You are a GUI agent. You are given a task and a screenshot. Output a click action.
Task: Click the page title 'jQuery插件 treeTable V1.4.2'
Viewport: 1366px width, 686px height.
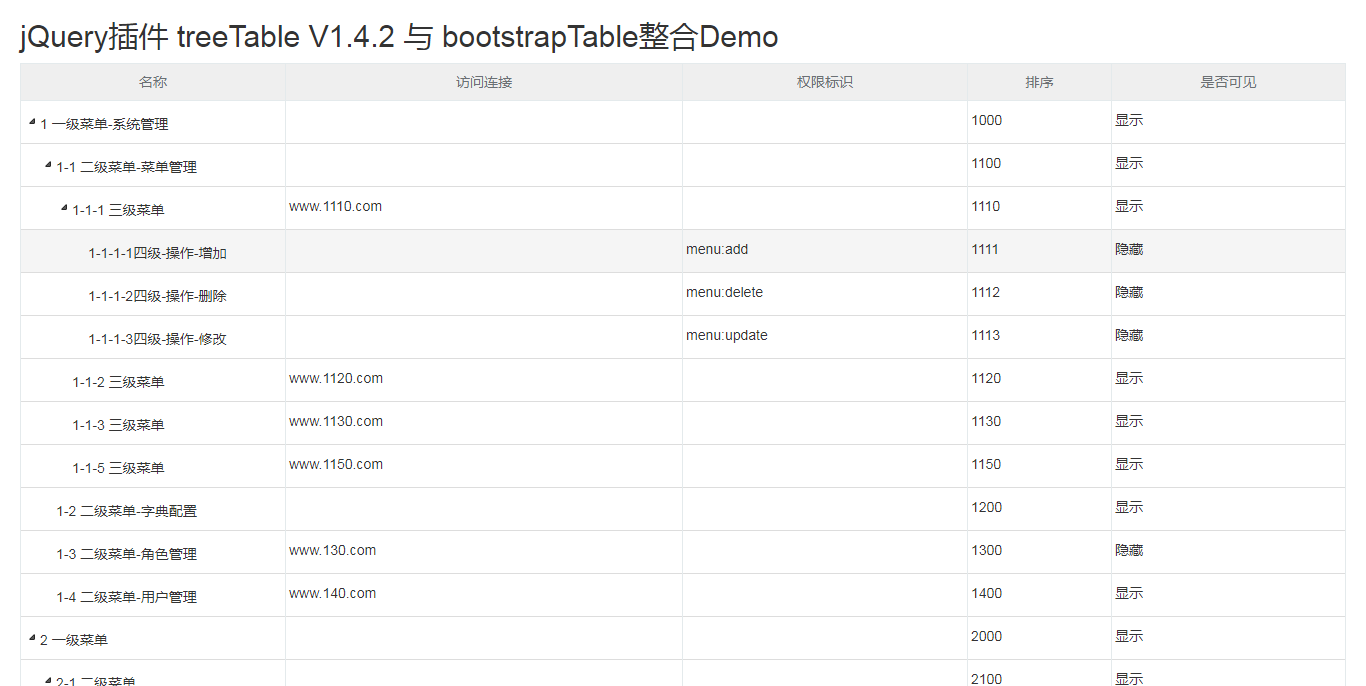(x=207, y=37)
